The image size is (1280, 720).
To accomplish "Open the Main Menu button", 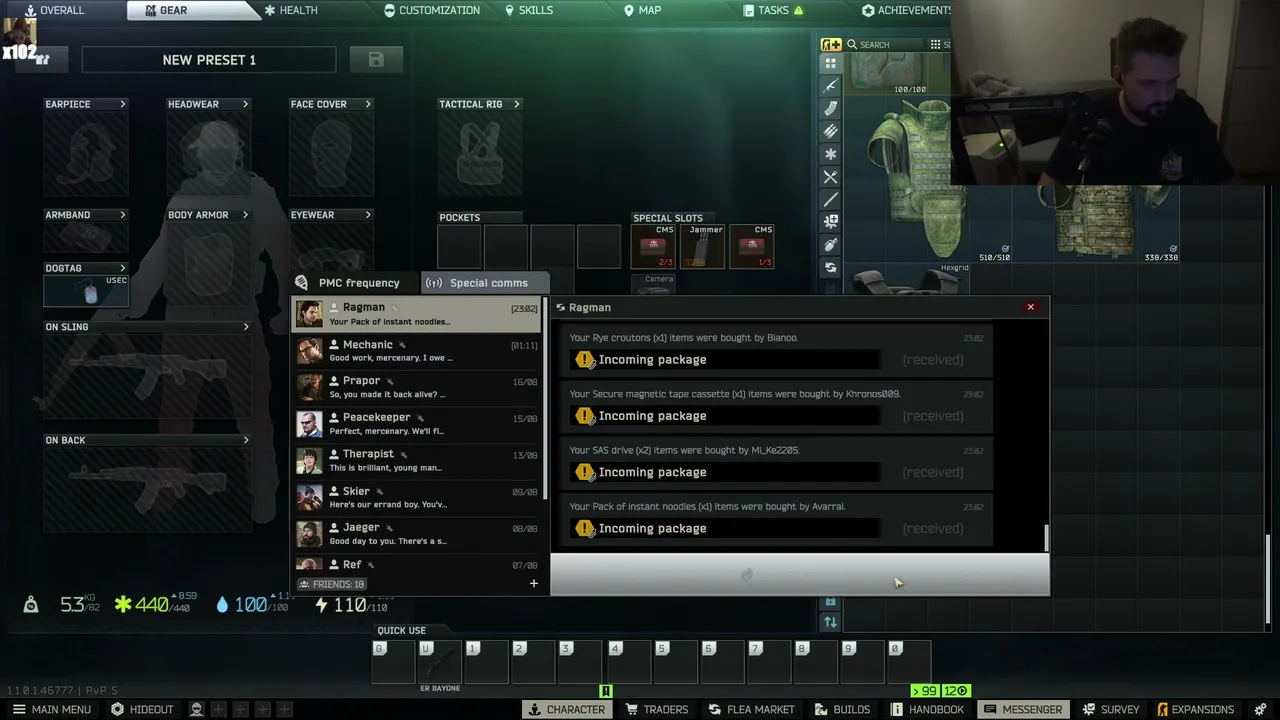I will click(x=52, y=709).
